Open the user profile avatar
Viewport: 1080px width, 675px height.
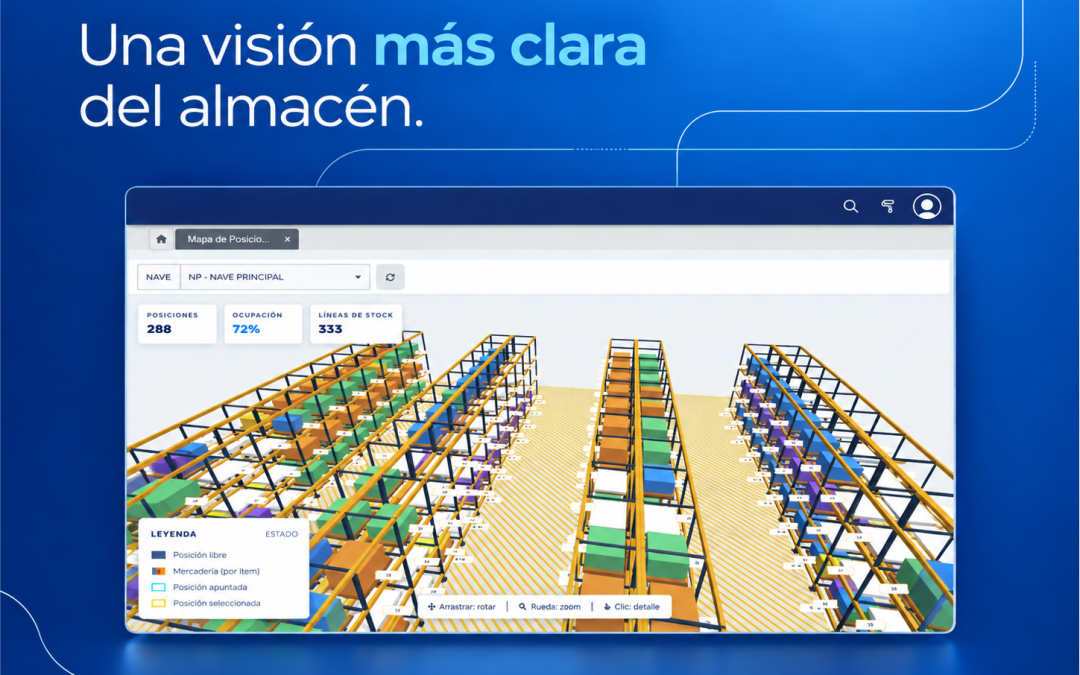click(x=927, y=206)
